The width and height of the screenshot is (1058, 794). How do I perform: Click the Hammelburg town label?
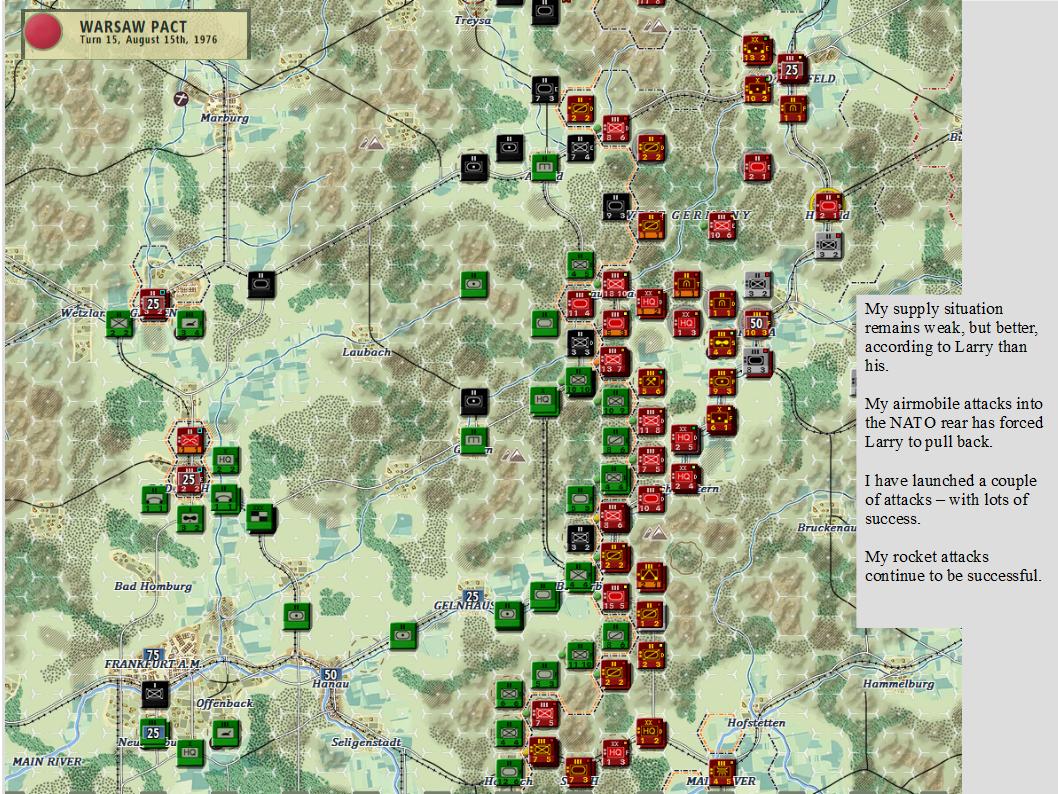(899, 684)
